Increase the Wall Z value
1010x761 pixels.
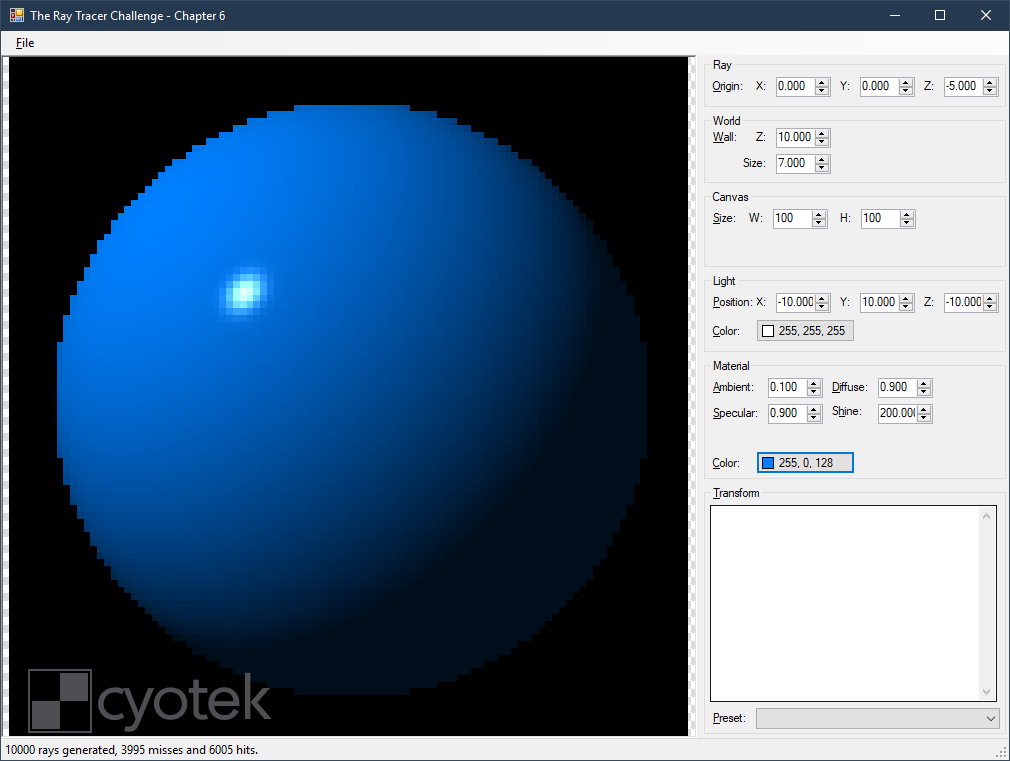(x=822, y=133)
